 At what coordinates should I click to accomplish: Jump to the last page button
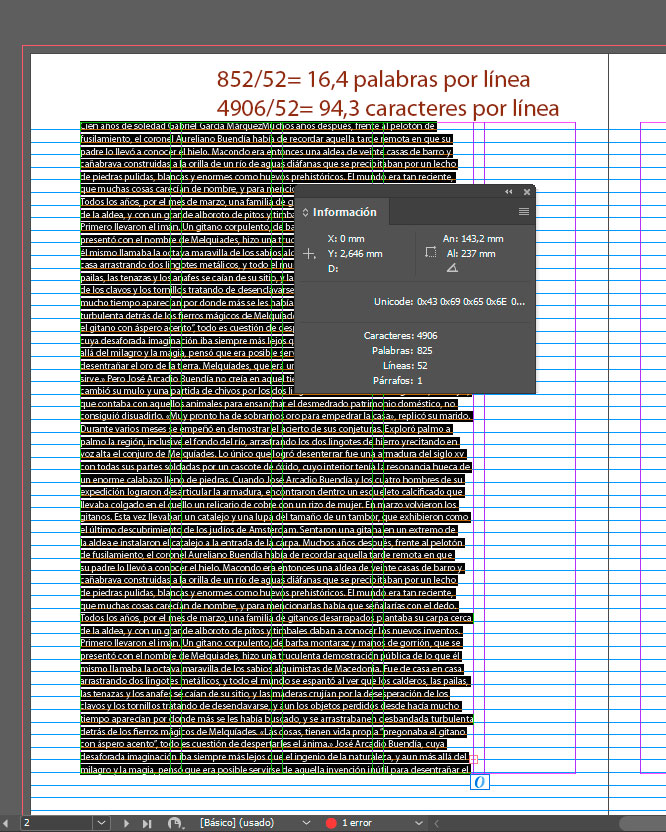[x=146, y=822]
